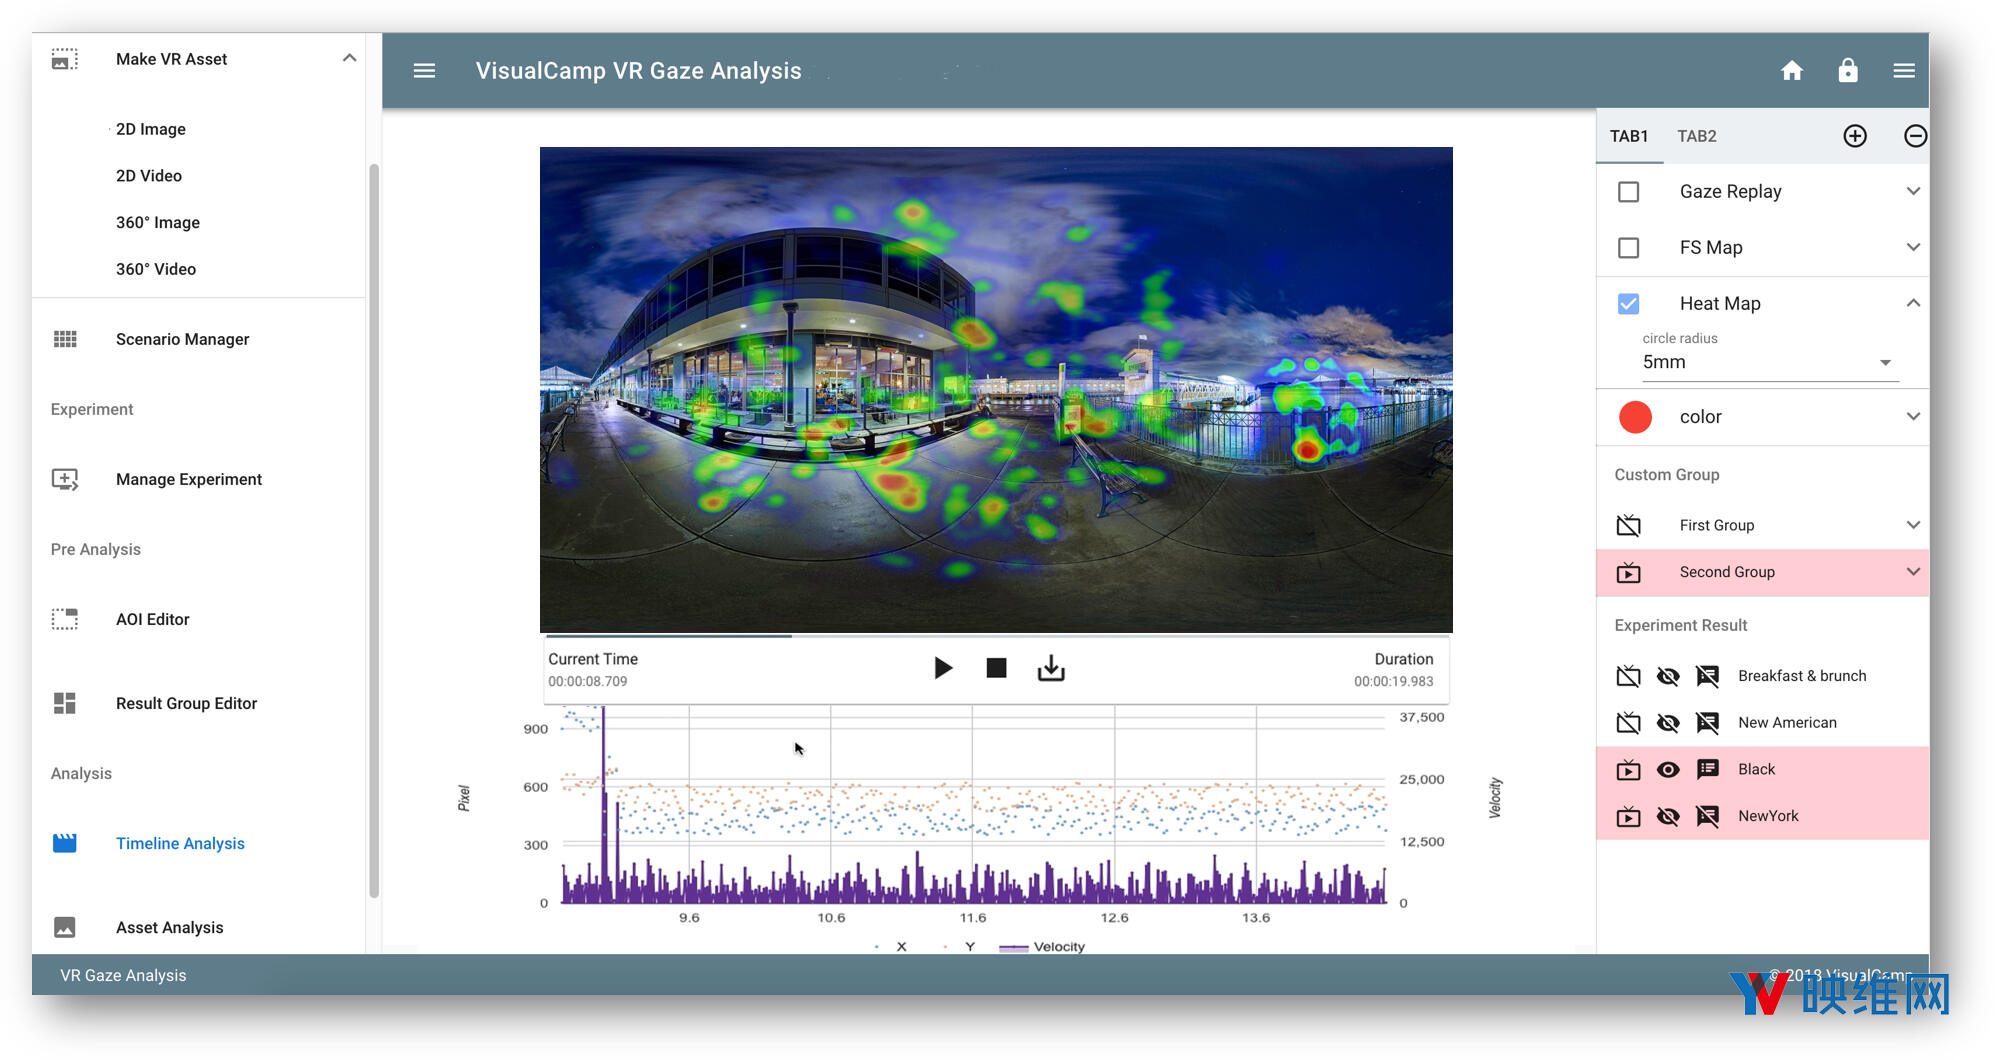Screen dimensions: 1995x1060
Task: Enable the Gaze Replay checkbox
Action: [x=1628, y=192]
